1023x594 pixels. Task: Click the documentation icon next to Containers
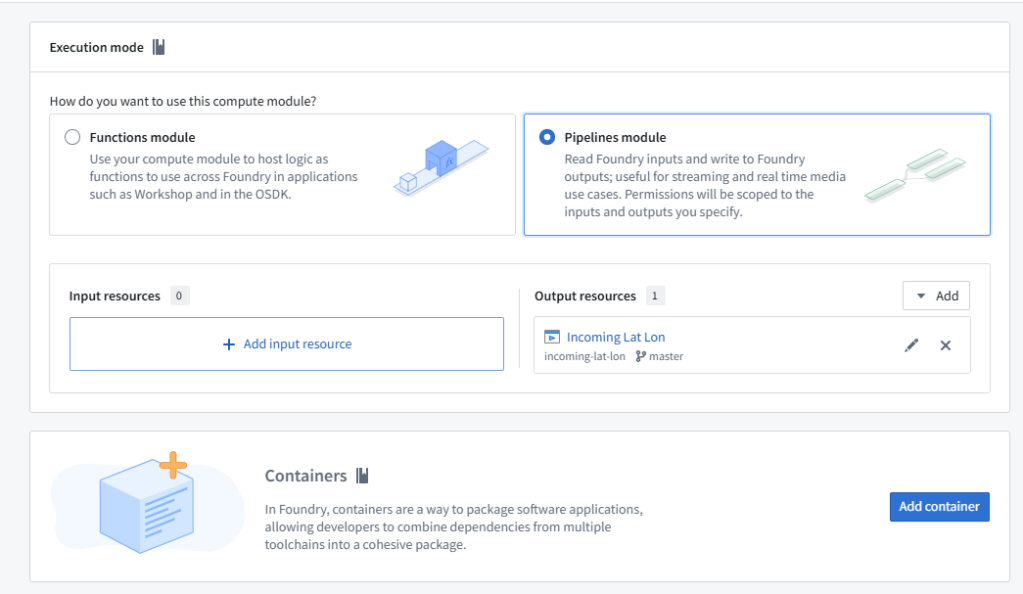362,476
